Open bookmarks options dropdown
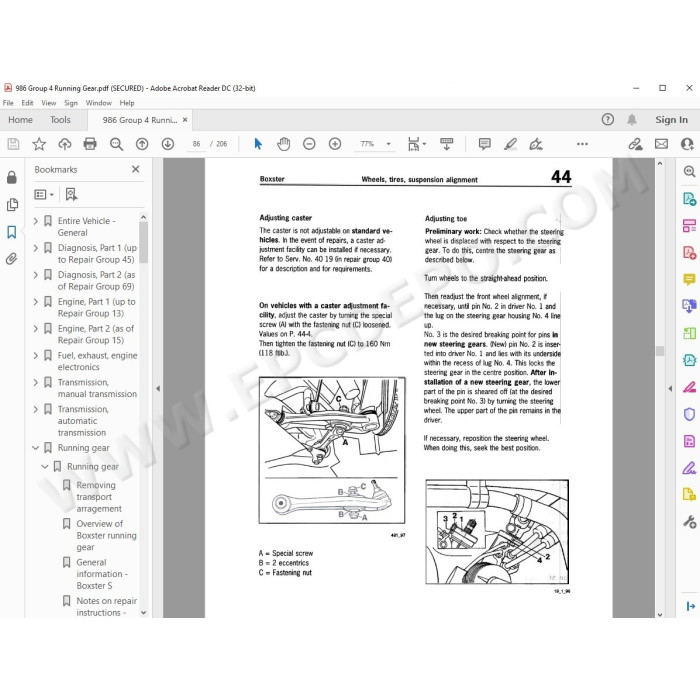This screenshot has width=700, height=700. (x=44, y=194)
